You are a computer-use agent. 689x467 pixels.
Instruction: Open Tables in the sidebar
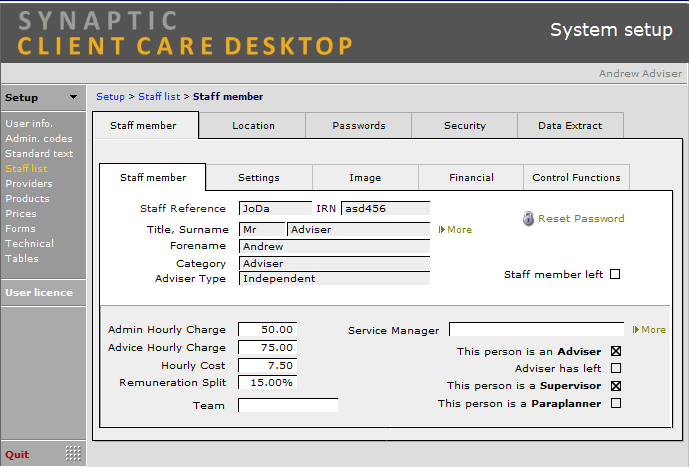pos(22,258)
